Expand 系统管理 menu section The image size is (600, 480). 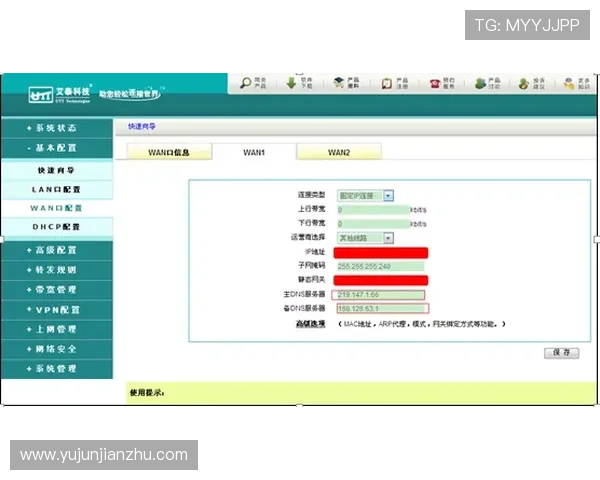pyautogui.click(x=57, y=369)
